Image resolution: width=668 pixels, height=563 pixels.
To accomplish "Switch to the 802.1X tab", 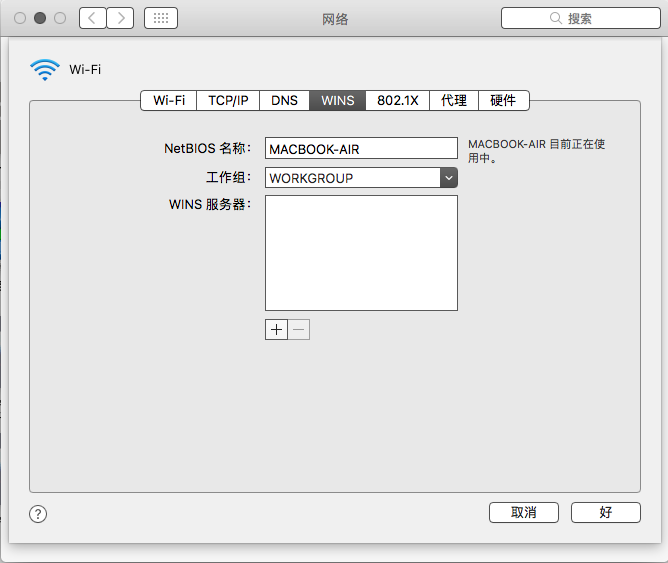I will pyautogui.click(x=397, y=101).
